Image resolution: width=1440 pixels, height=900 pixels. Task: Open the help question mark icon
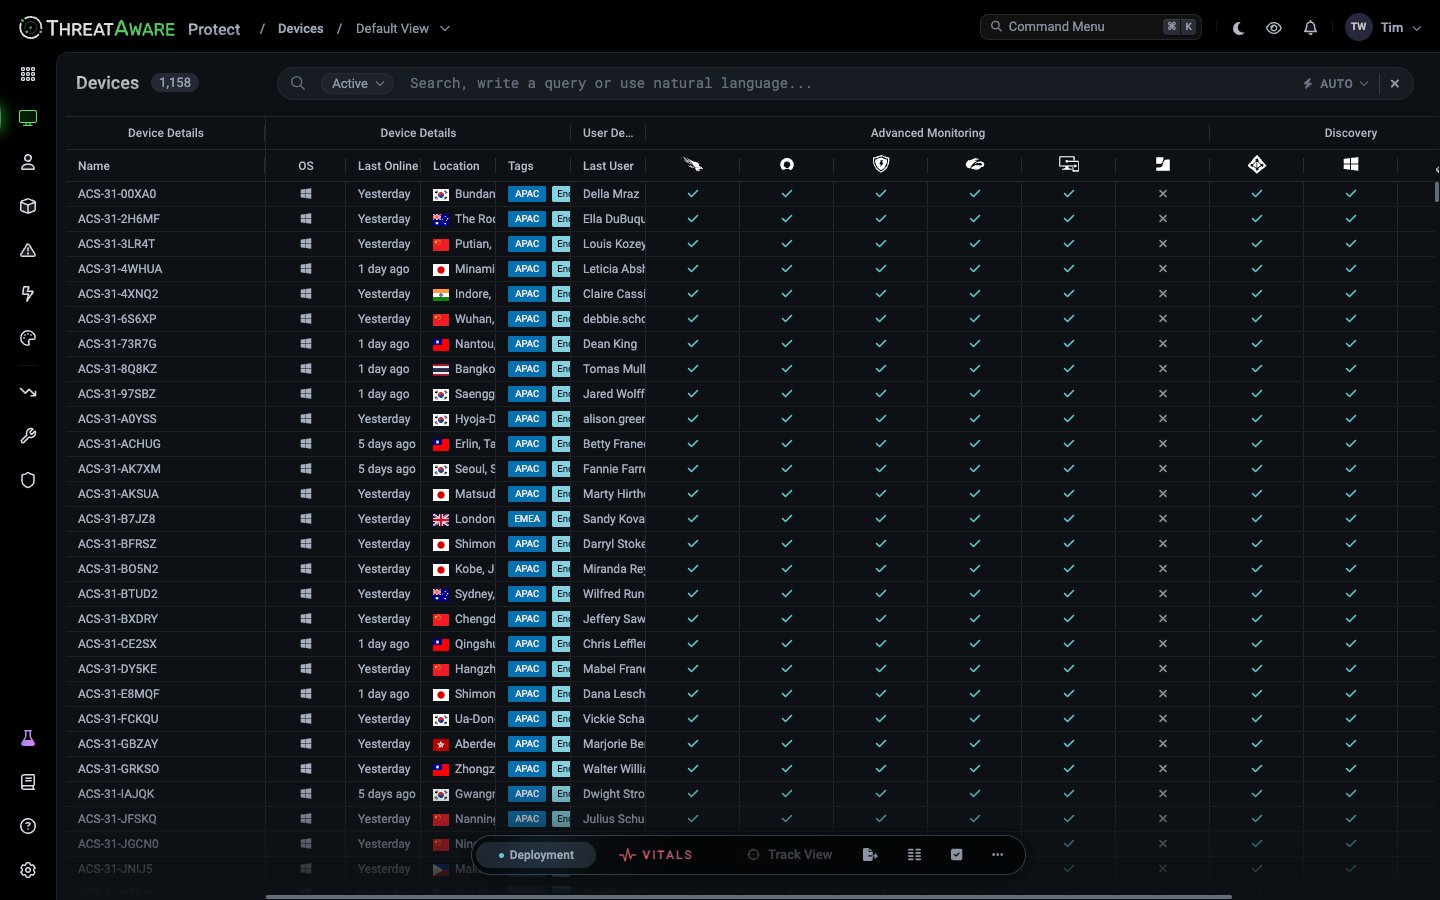tap(28, 826)
